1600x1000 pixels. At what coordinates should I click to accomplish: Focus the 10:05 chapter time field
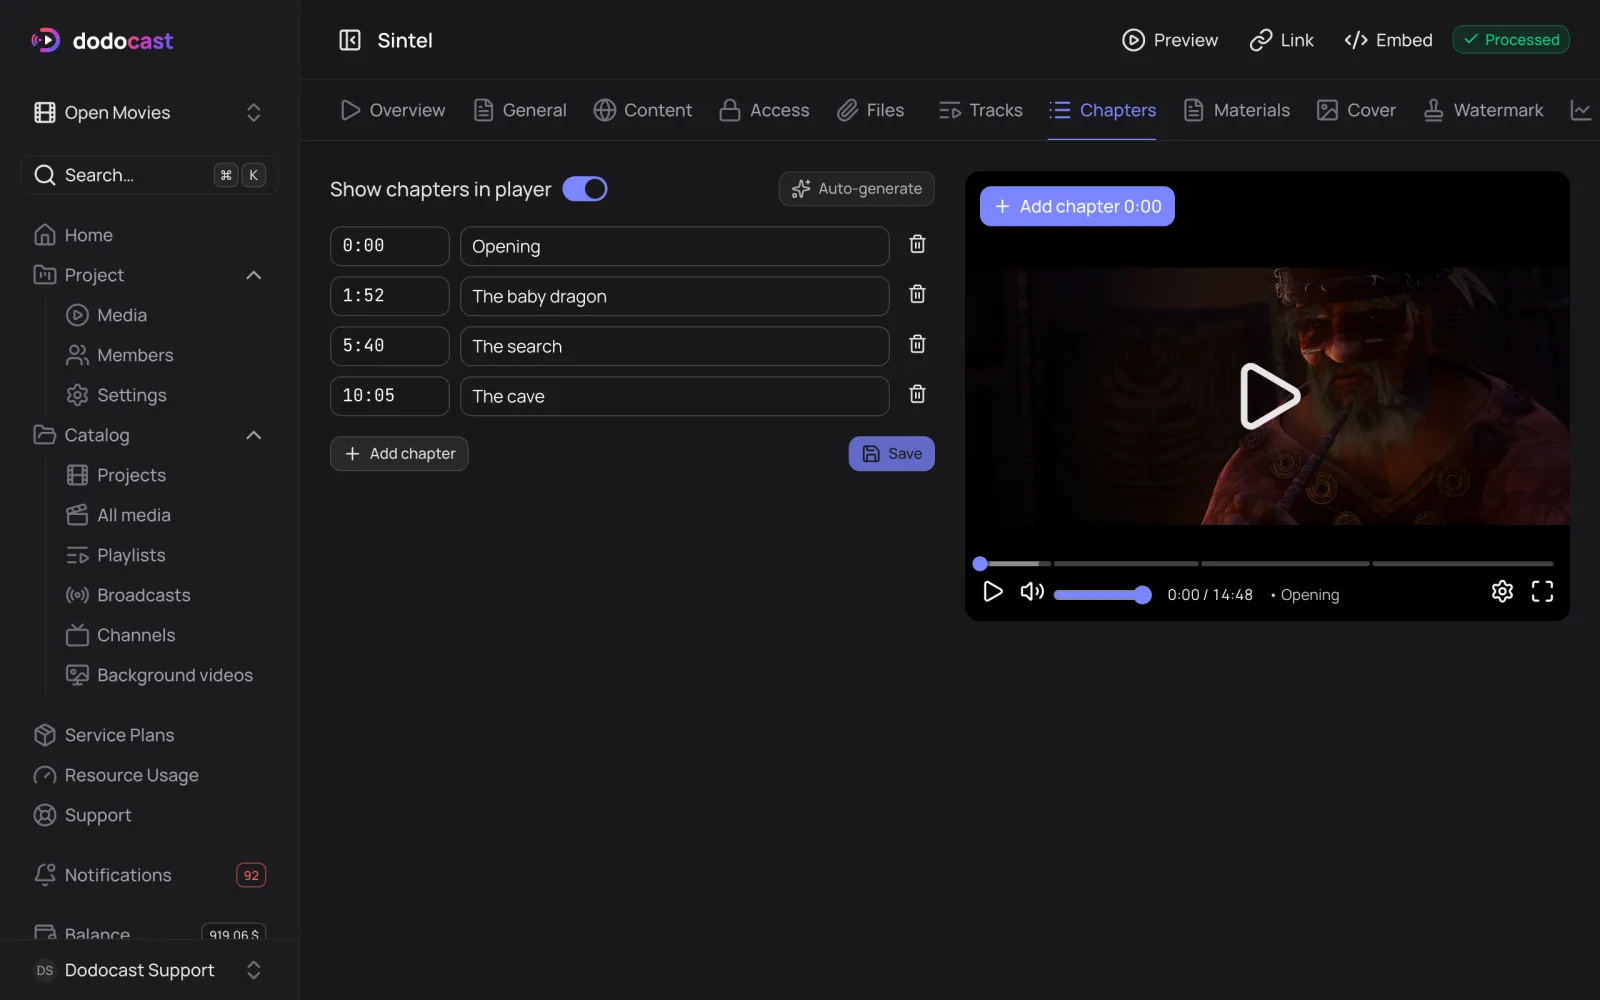click(x=390, y=396)
